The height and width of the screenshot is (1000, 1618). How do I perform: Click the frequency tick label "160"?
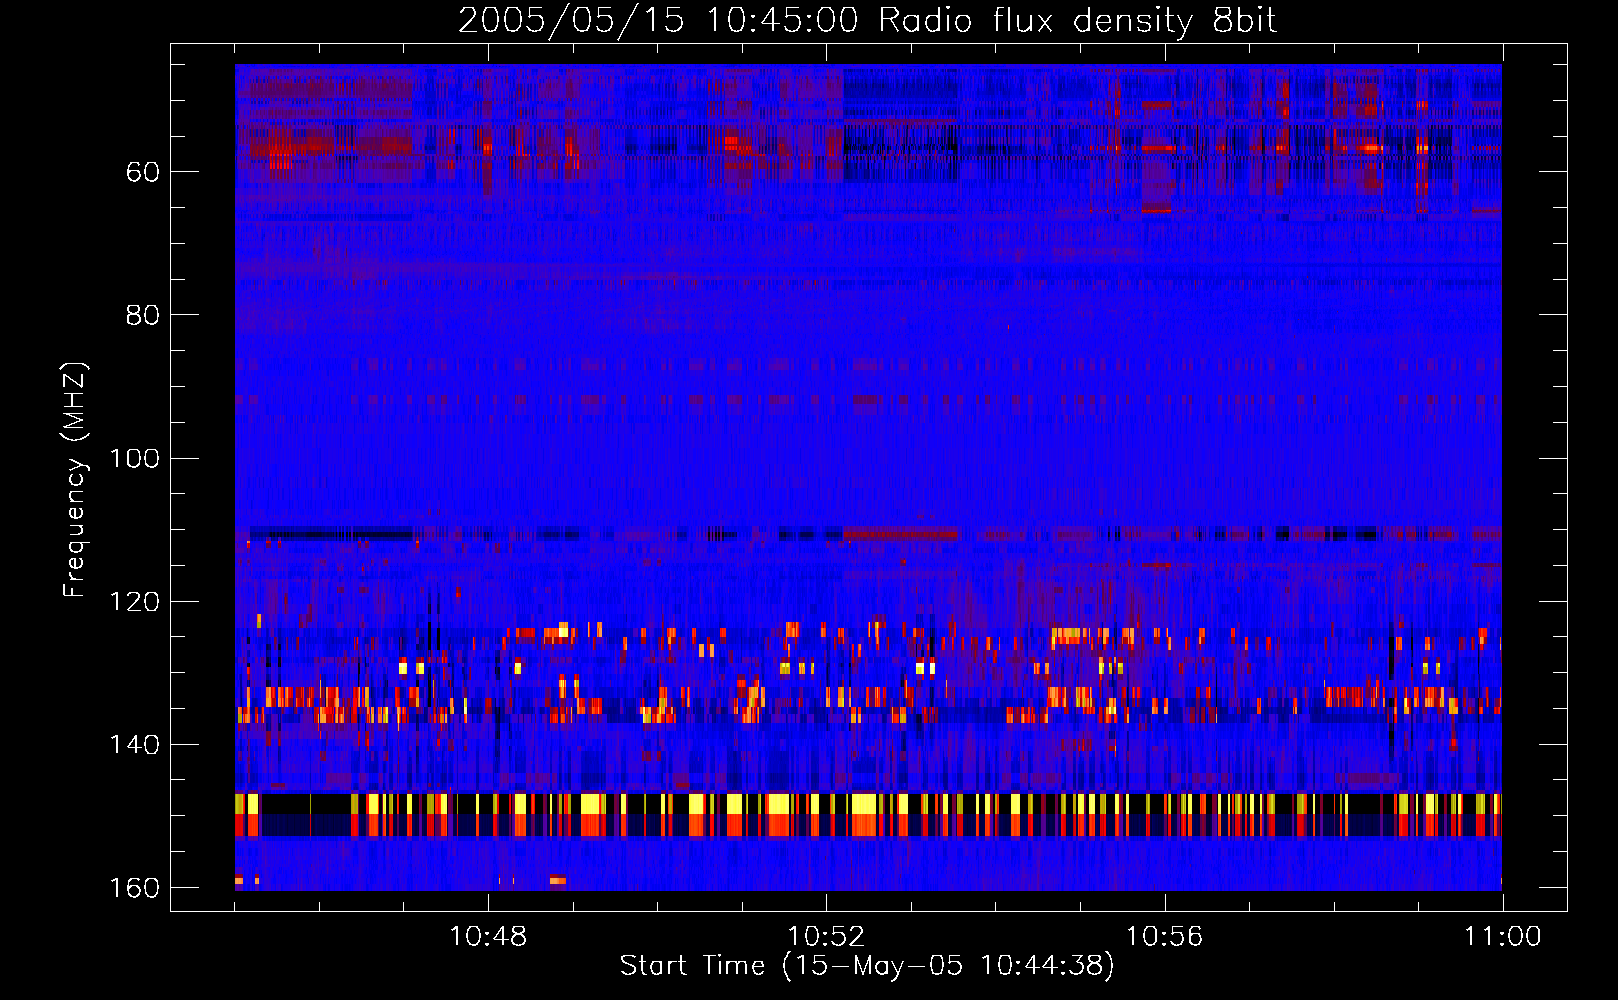point(135,888)
